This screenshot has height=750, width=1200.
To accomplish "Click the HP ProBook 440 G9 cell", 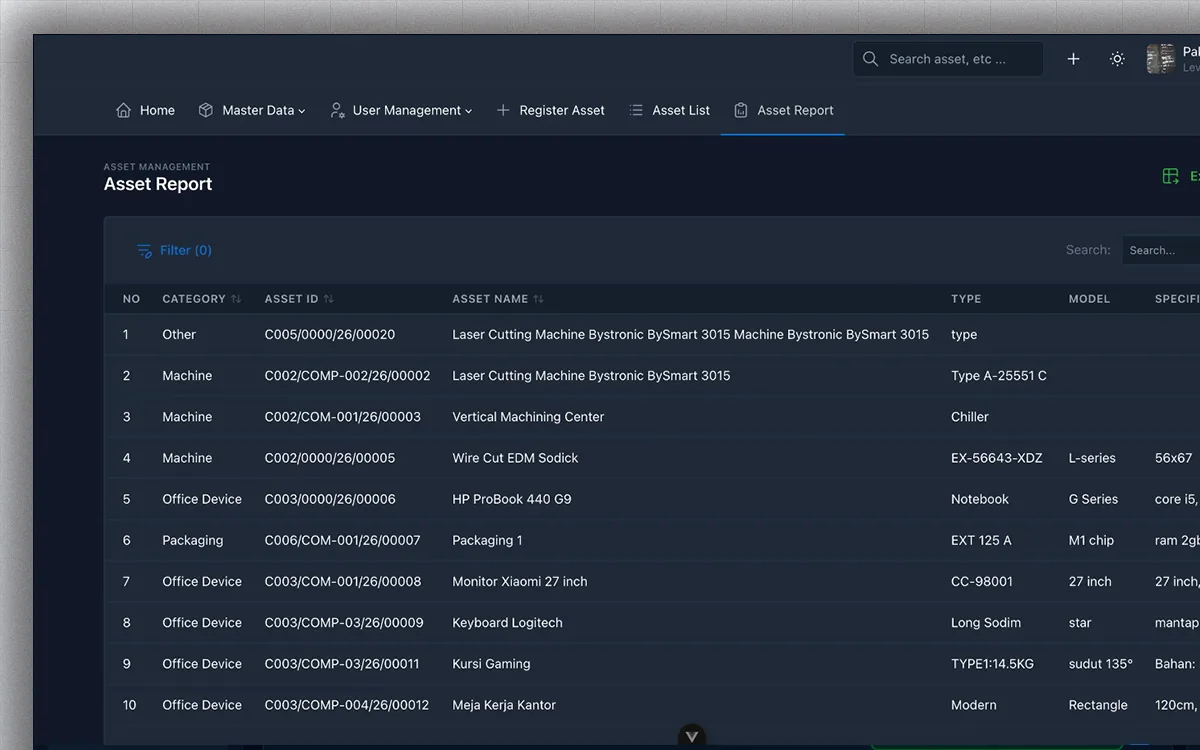I will pyautogui.click(x=512, y=499).
